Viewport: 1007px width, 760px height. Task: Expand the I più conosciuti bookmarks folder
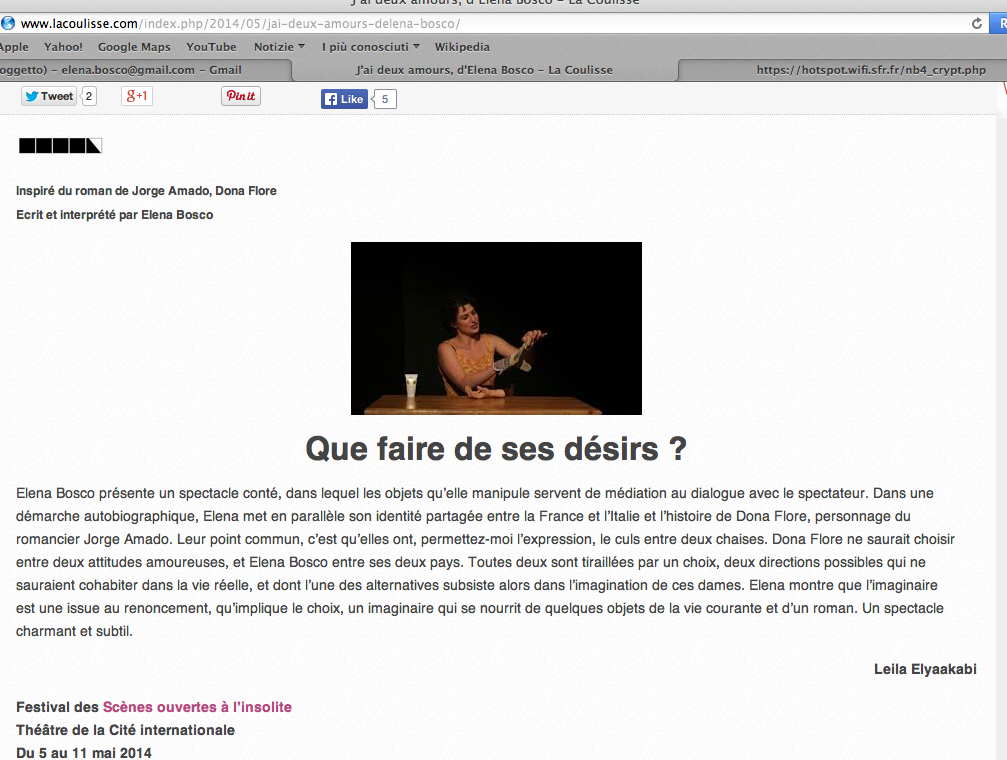[370, 47]
